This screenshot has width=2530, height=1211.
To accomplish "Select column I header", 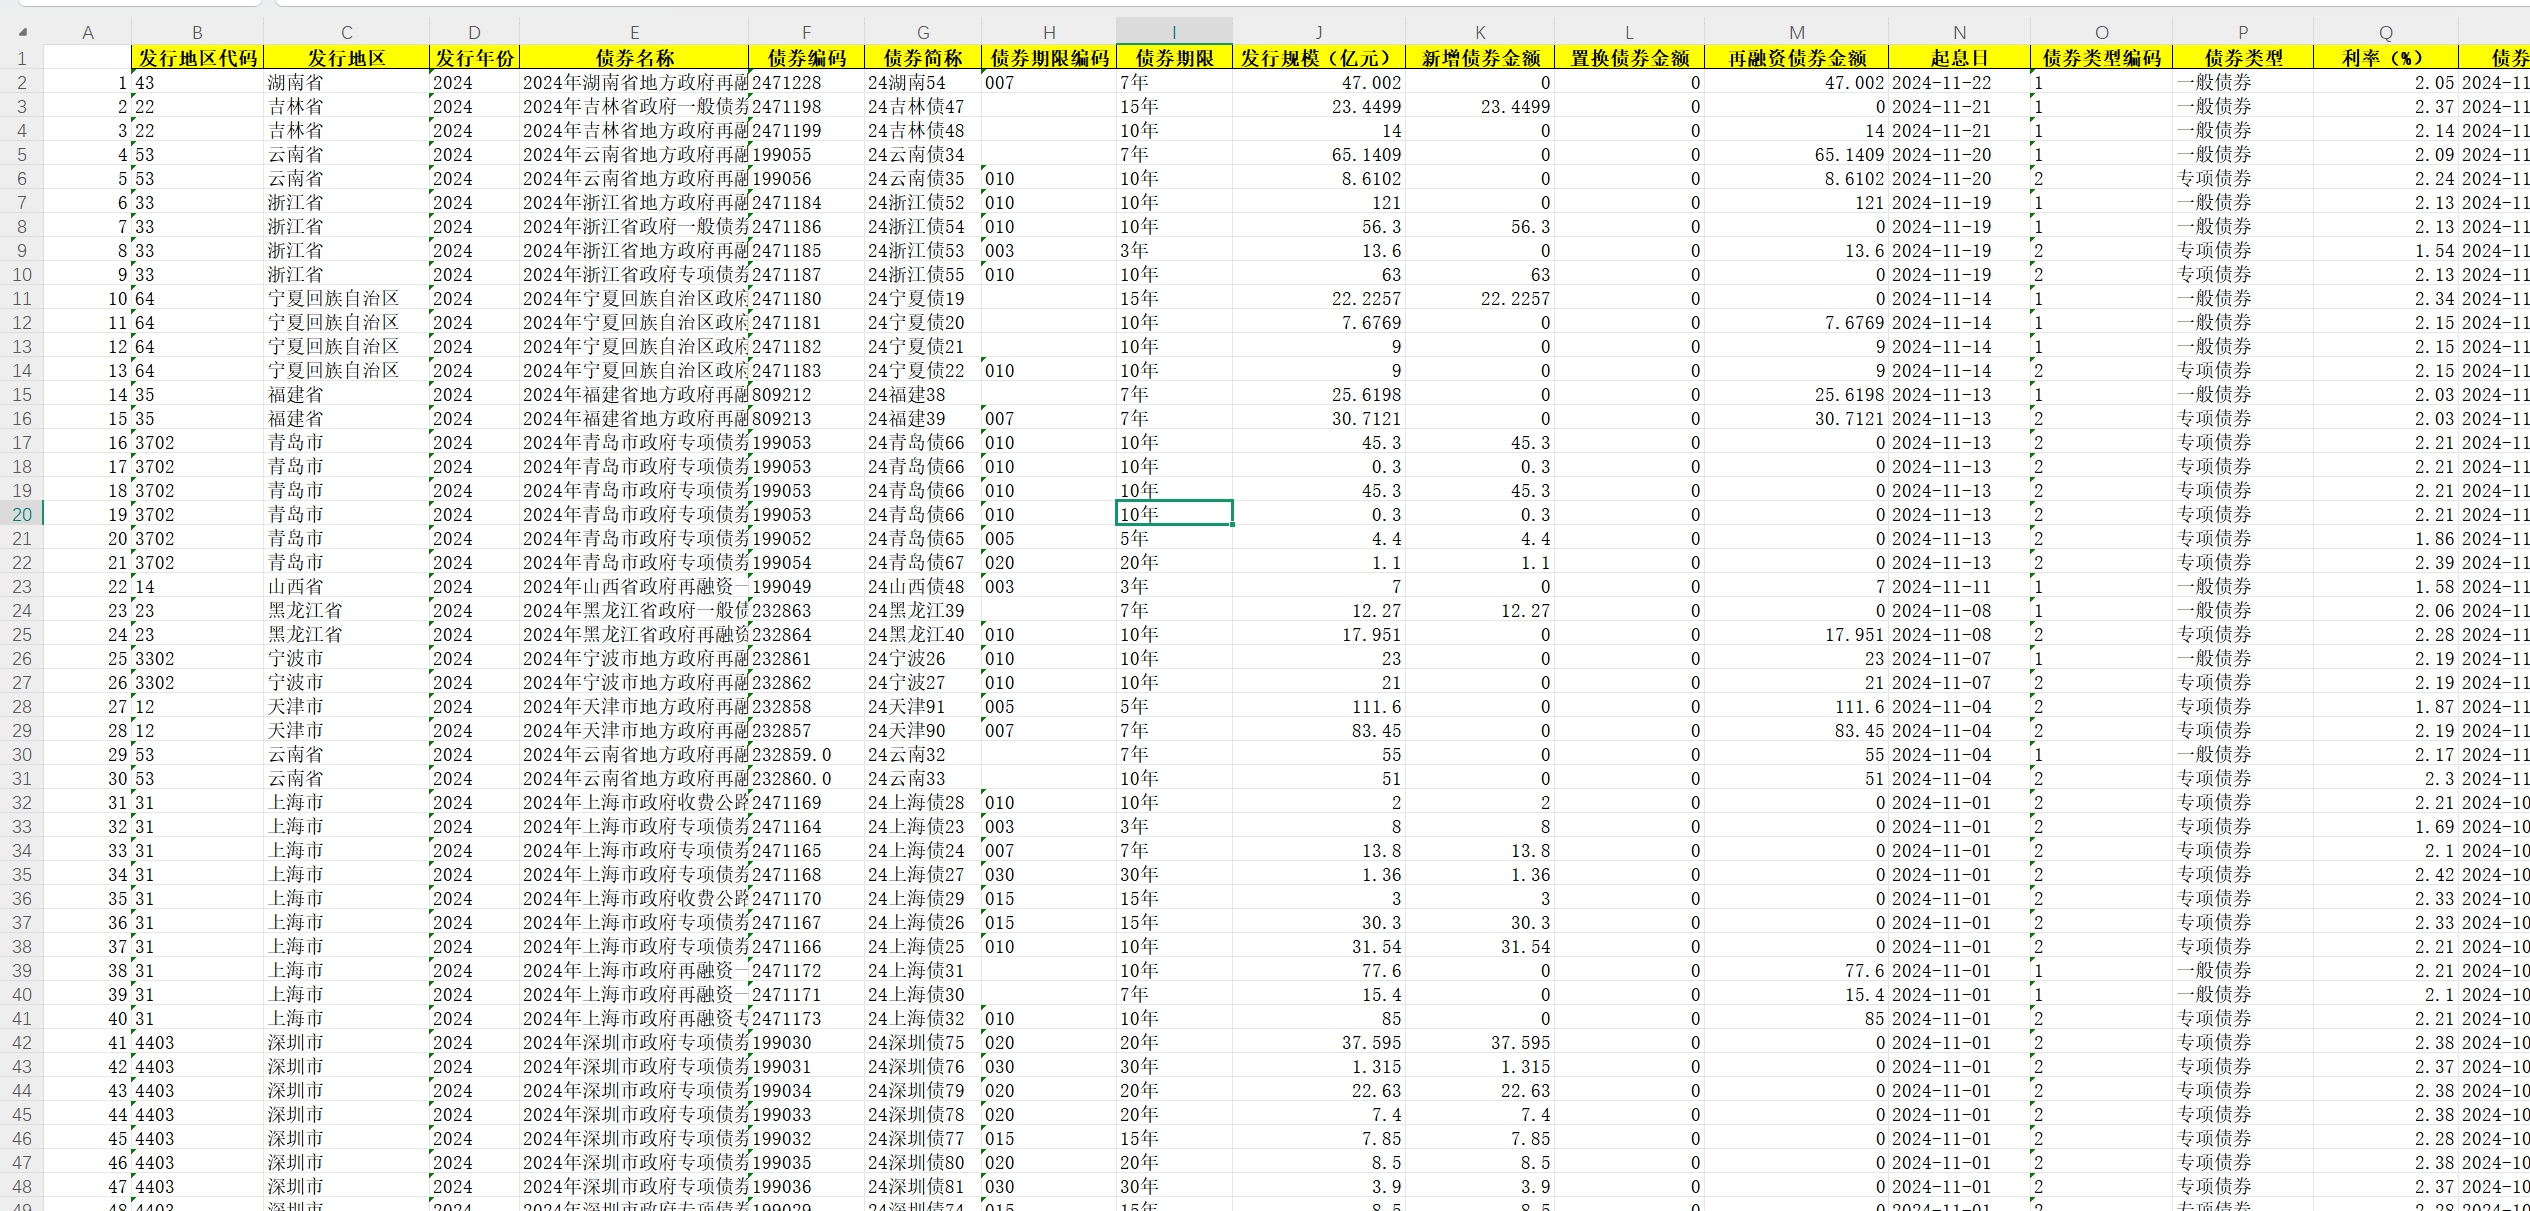I will click(x=1174, y=32).
